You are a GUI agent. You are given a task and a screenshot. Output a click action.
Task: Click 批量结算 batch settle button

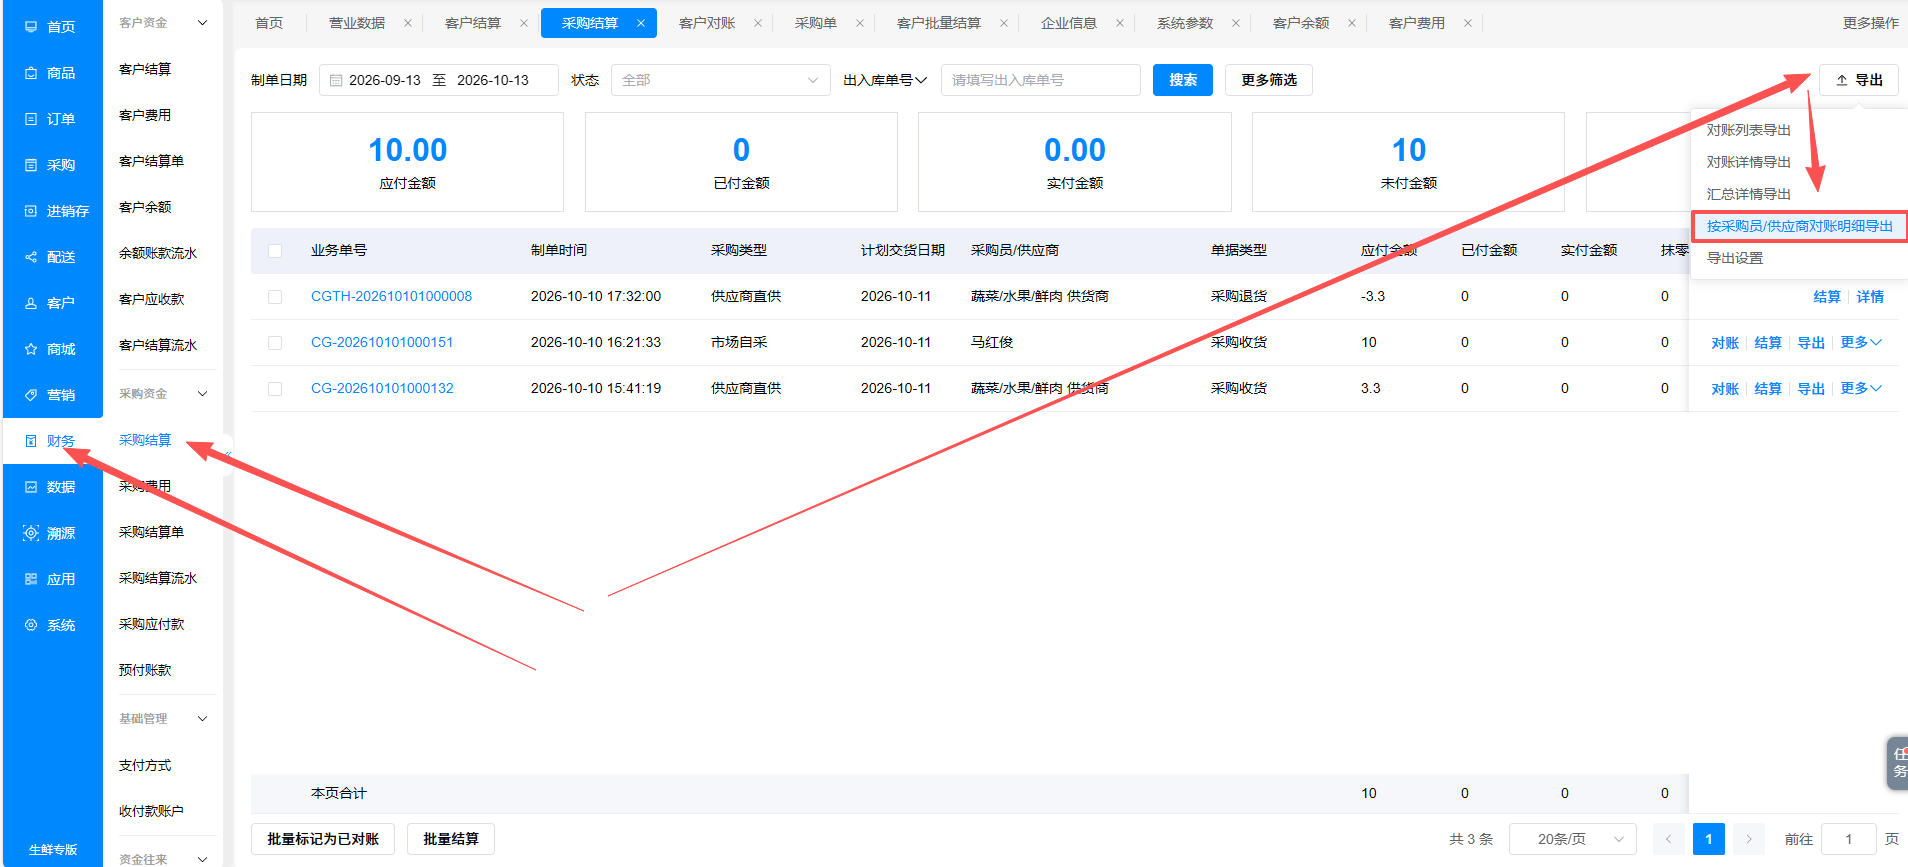451,839
